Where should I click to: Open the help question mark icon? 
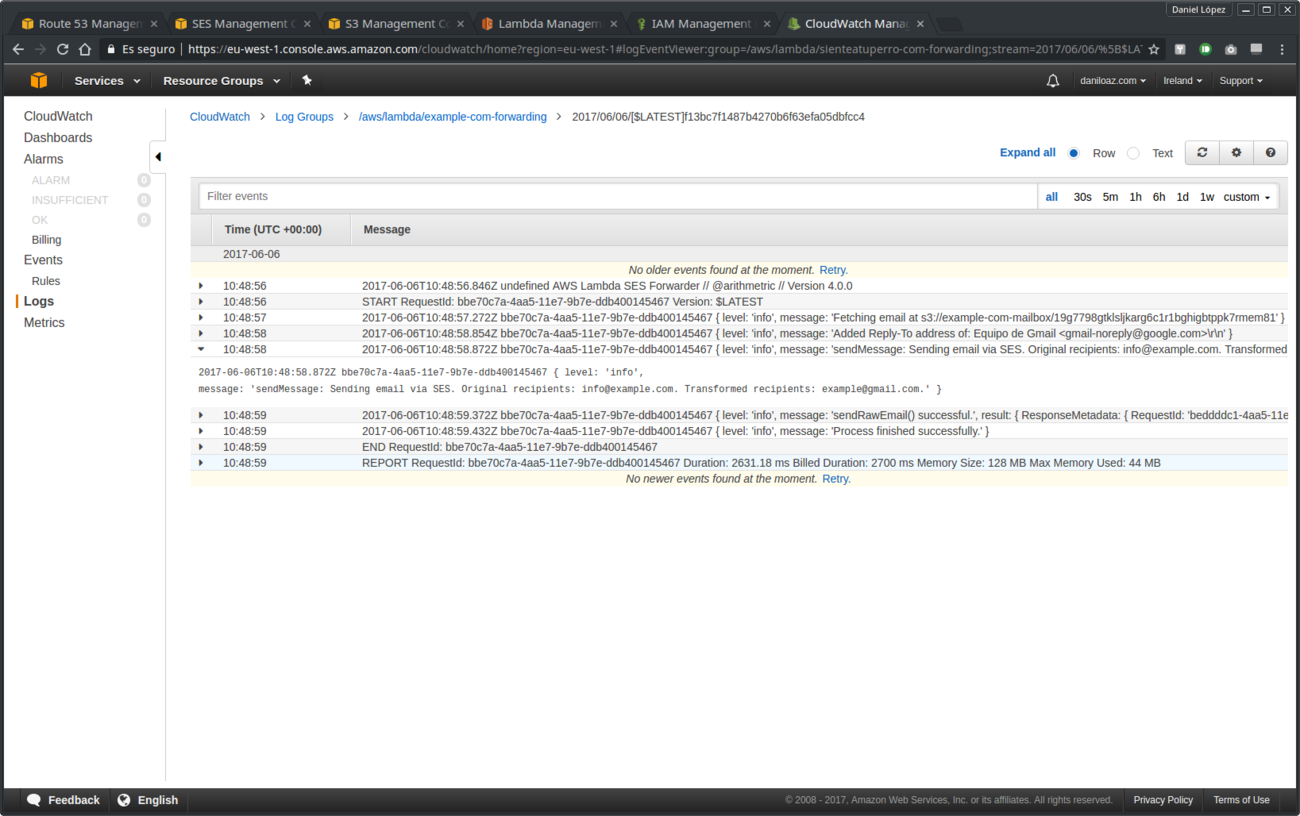[x=1270, y=152]
